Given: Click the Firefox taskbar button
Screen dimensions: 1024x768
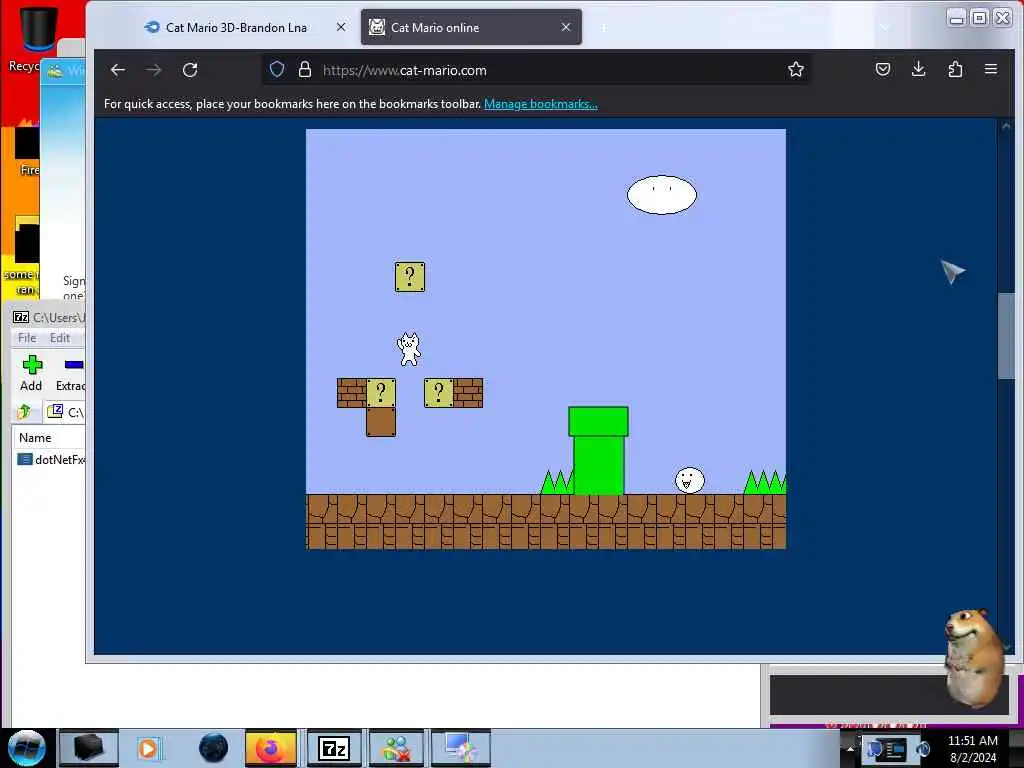Looking at the screenshot, I should tap(271, 748).
